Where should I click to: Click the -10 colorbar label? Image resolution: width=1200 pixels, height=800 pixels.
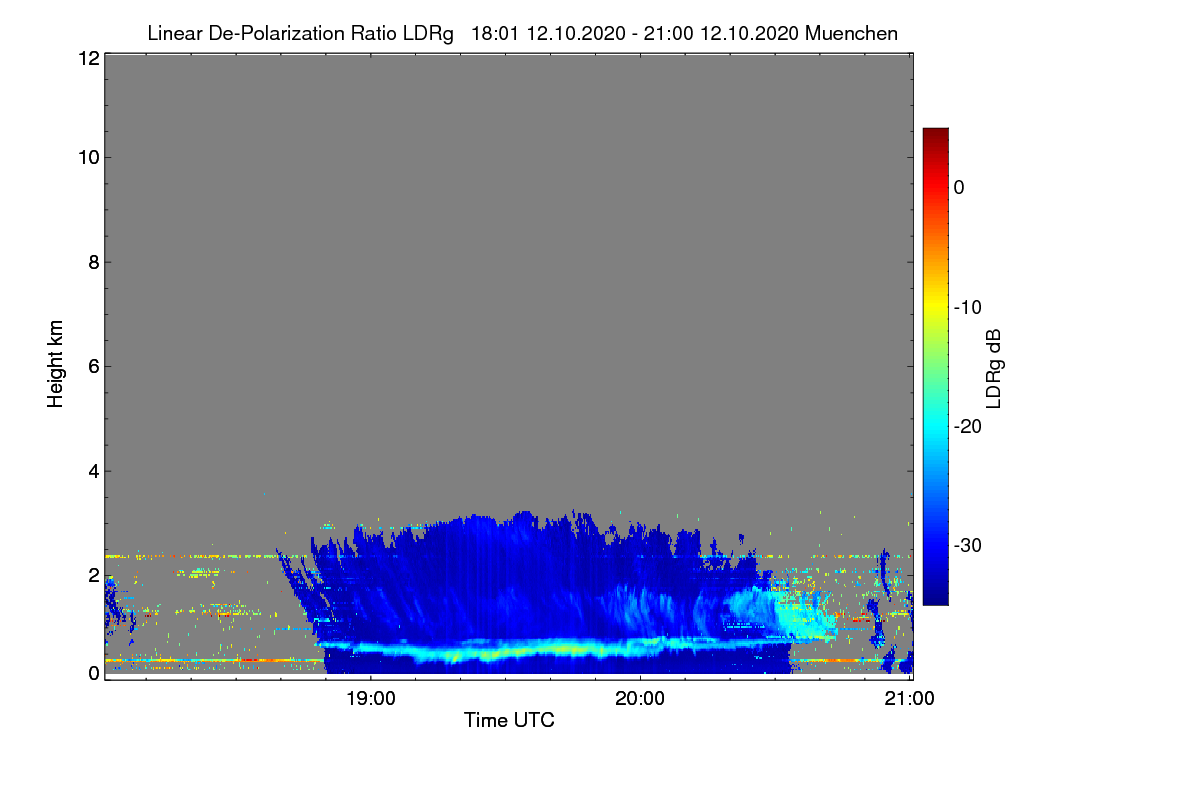click(x=966, y=307)
